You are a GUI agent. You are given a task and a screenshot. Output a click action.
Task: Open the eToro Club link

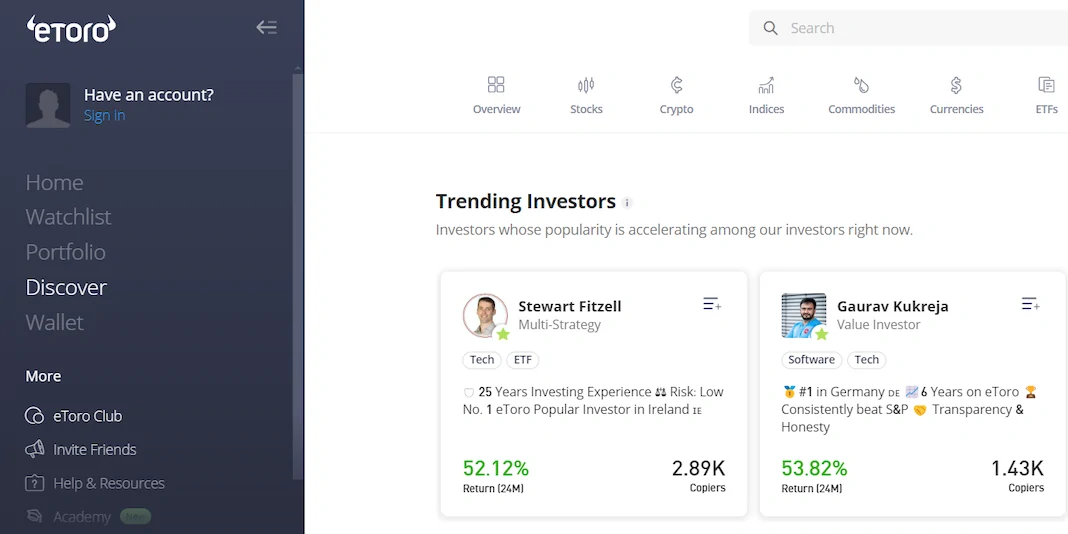87,416
